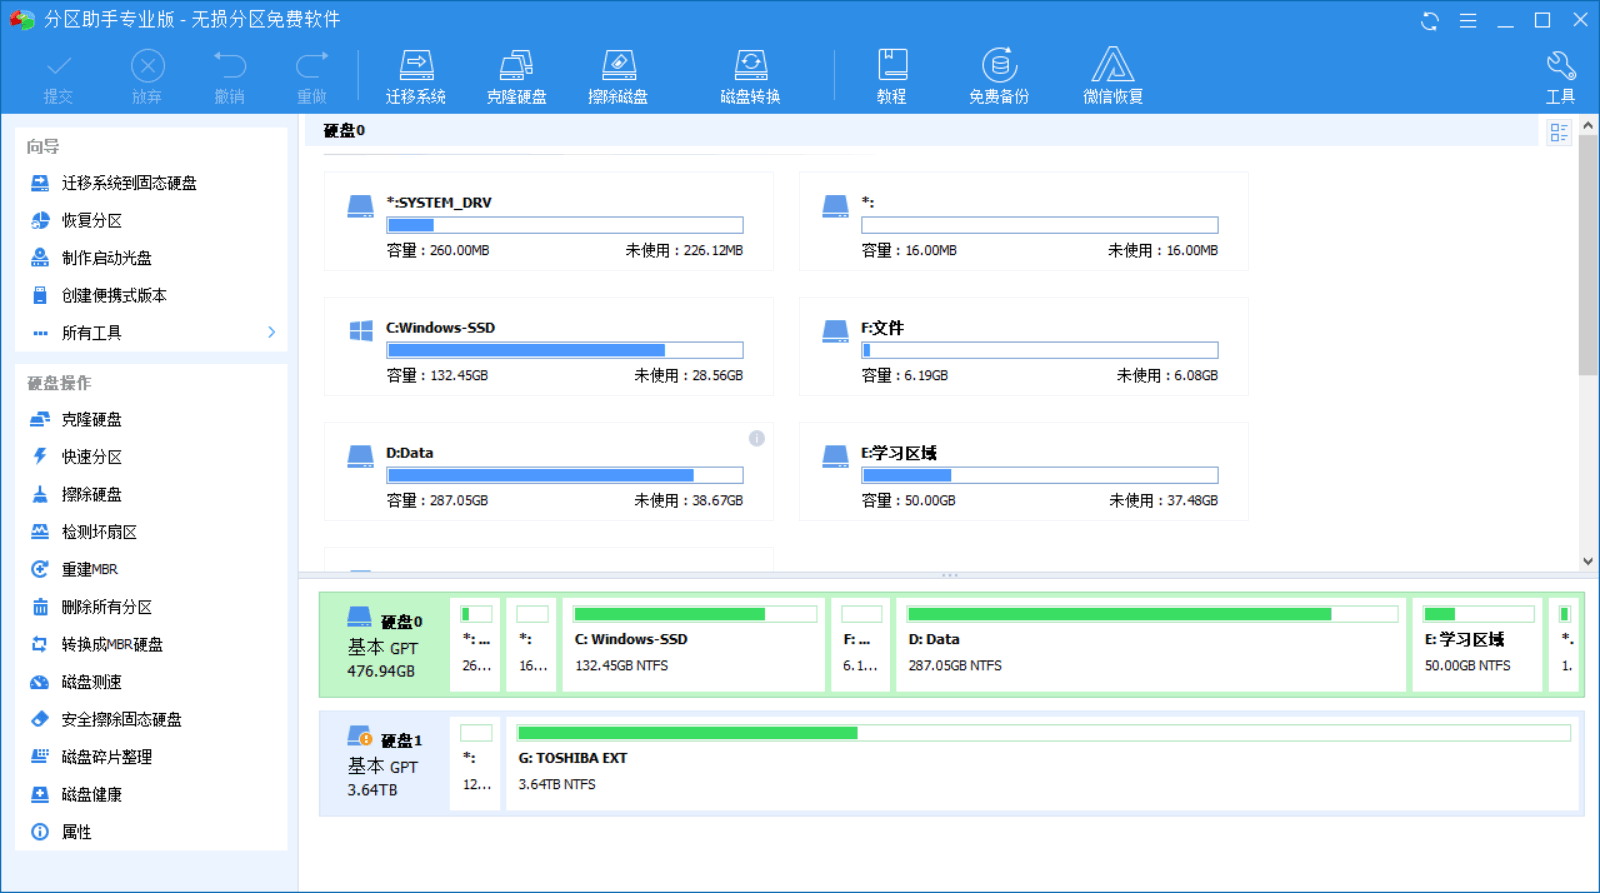
Task: Select the 26… first partition block on 硬盘0
Action: (475, 644)
